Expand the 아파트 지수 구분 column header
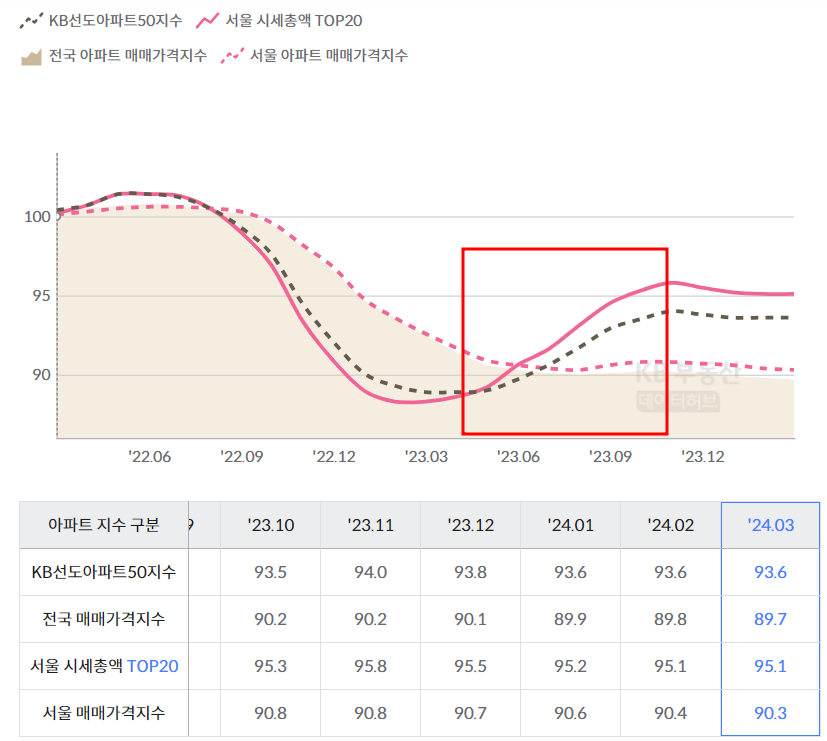The width and height of the screenshot is (827, 741). click(x=103, y=524)
